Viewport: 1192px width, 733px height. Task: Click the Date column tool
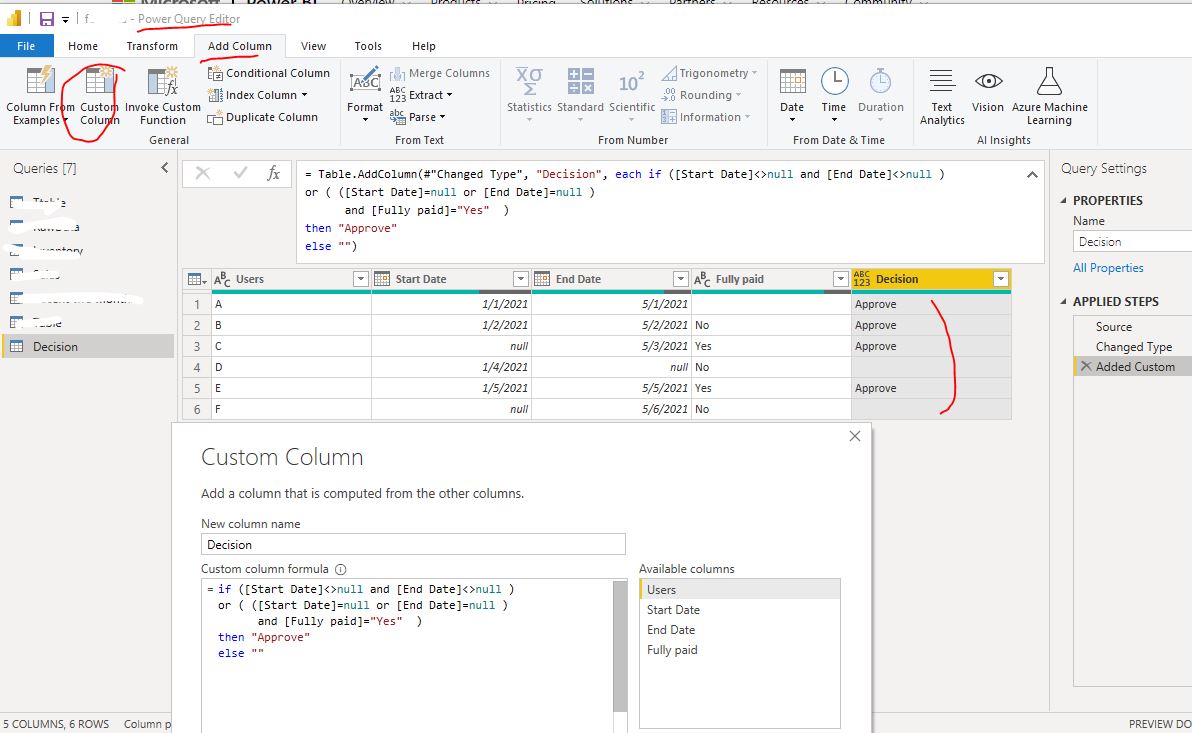tap(792, 94)
